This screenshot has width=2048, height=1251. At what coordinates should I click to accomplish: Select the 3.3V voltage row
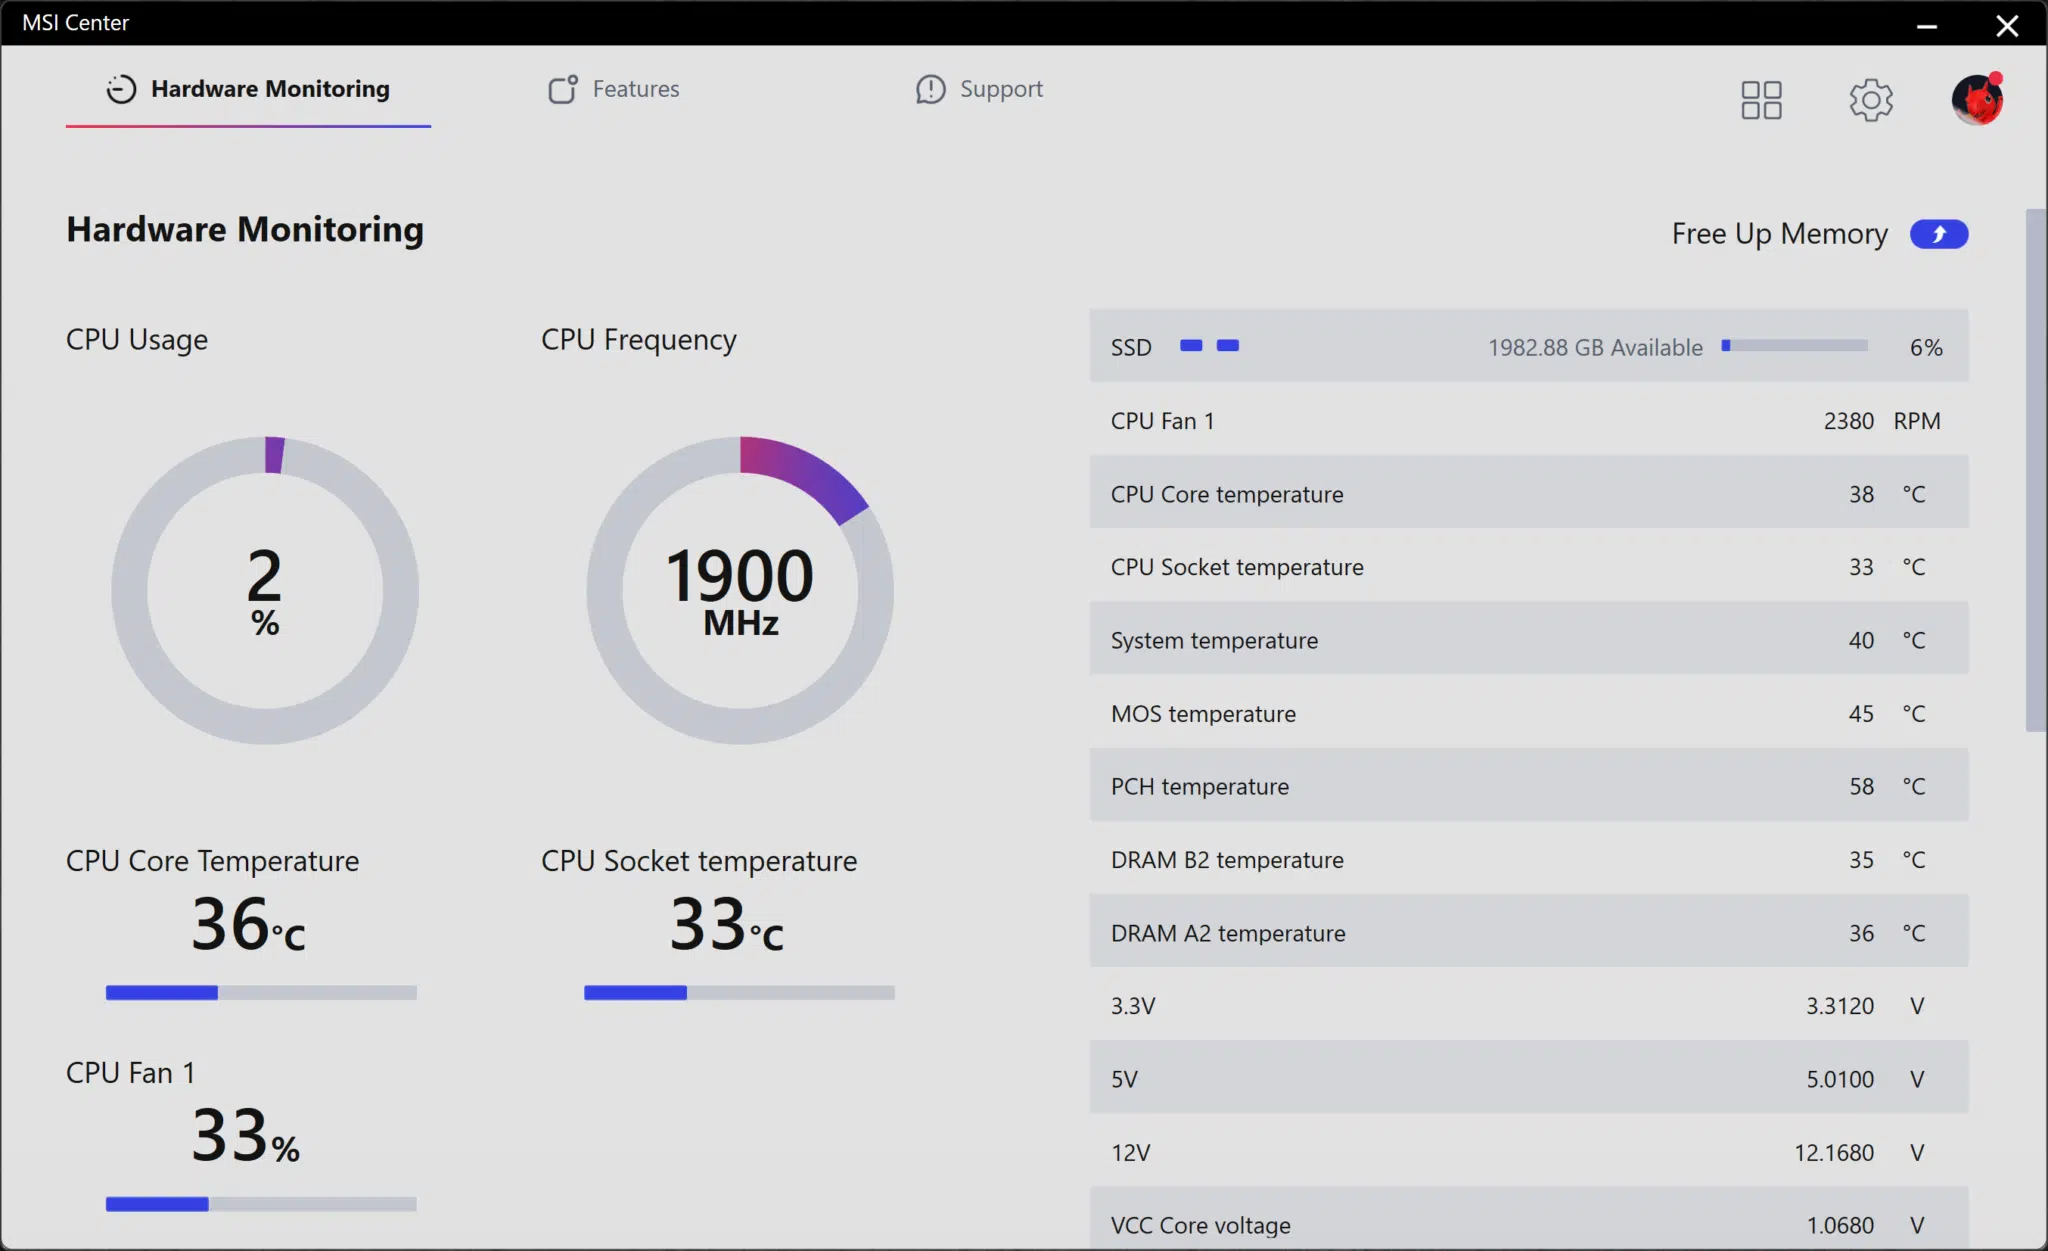[x=1529, y=1005]
